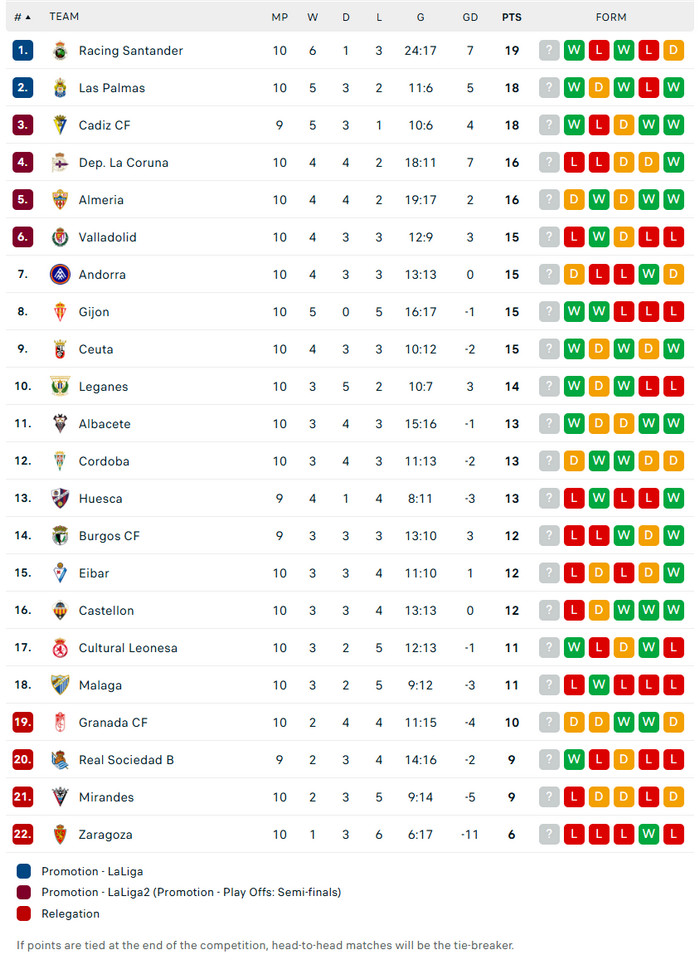Screen dimensions: 700x960
Task: Click the FORM column header
Action: 611,17
